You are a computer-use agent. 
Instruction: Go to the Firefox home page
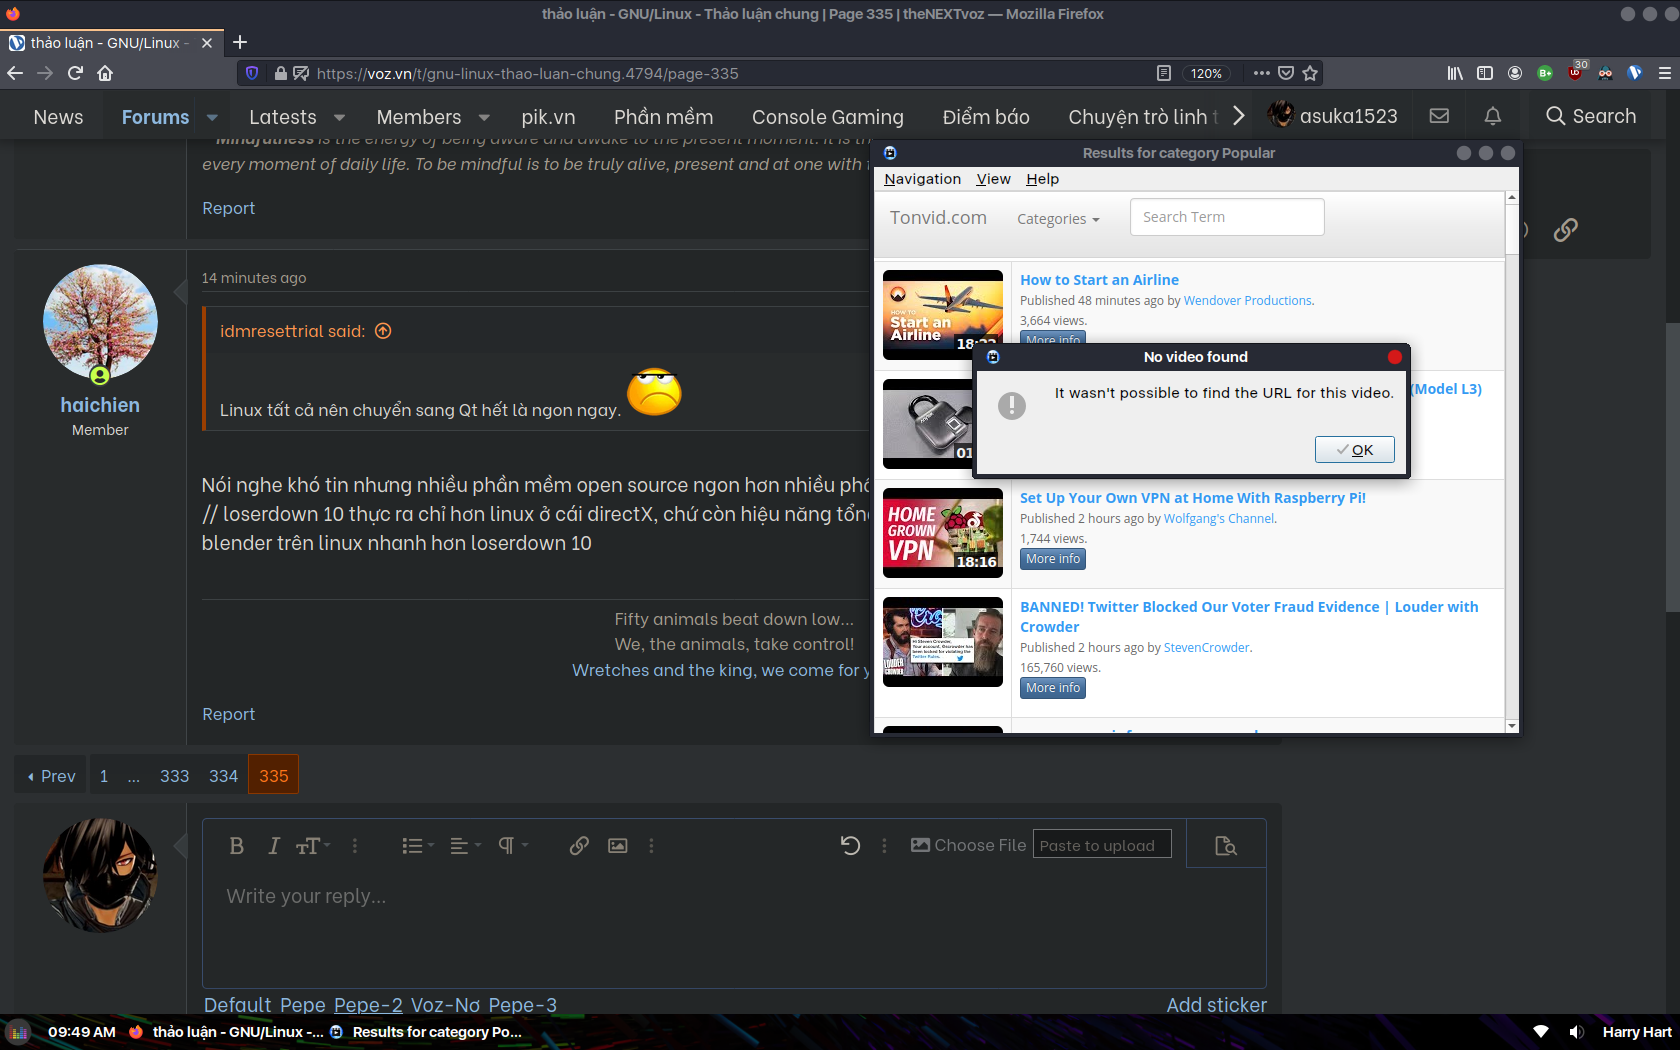pos(105,73)
